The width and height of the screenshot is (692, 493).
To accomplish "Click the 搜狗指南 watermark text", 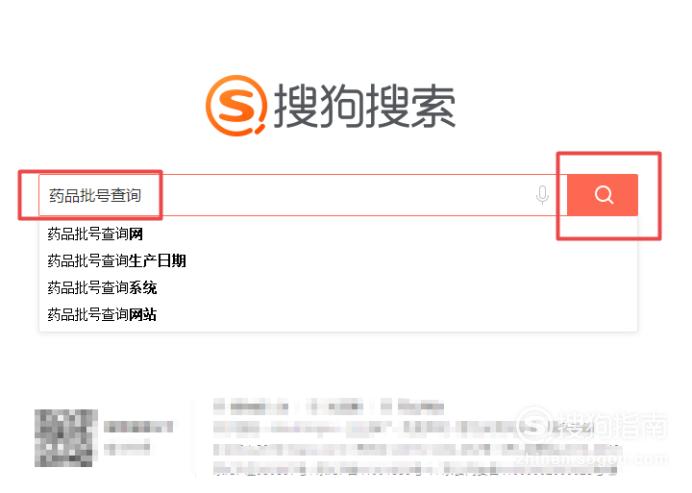I will point(611,425).
